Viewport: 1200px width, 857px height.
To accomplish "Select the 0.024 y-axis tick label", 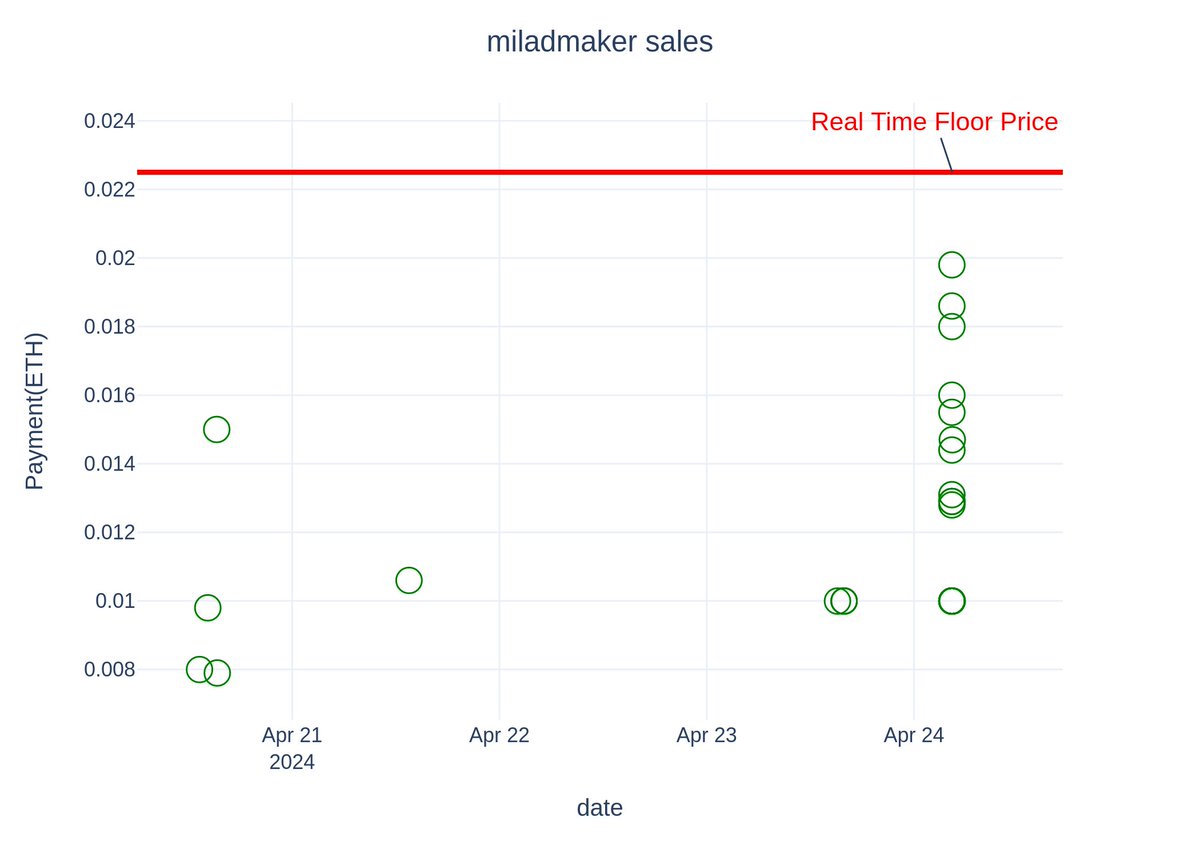I will click(109, 121).
